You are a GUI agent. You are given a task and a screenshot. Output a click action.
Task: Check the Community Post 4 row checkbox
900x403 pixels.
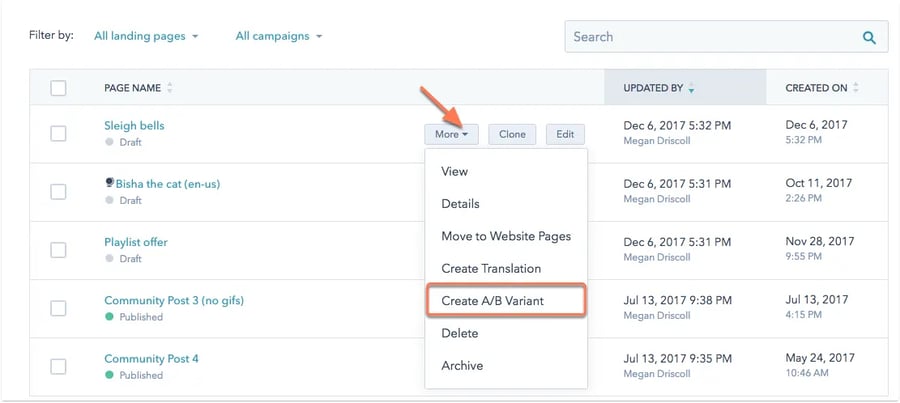pos(58,367)
